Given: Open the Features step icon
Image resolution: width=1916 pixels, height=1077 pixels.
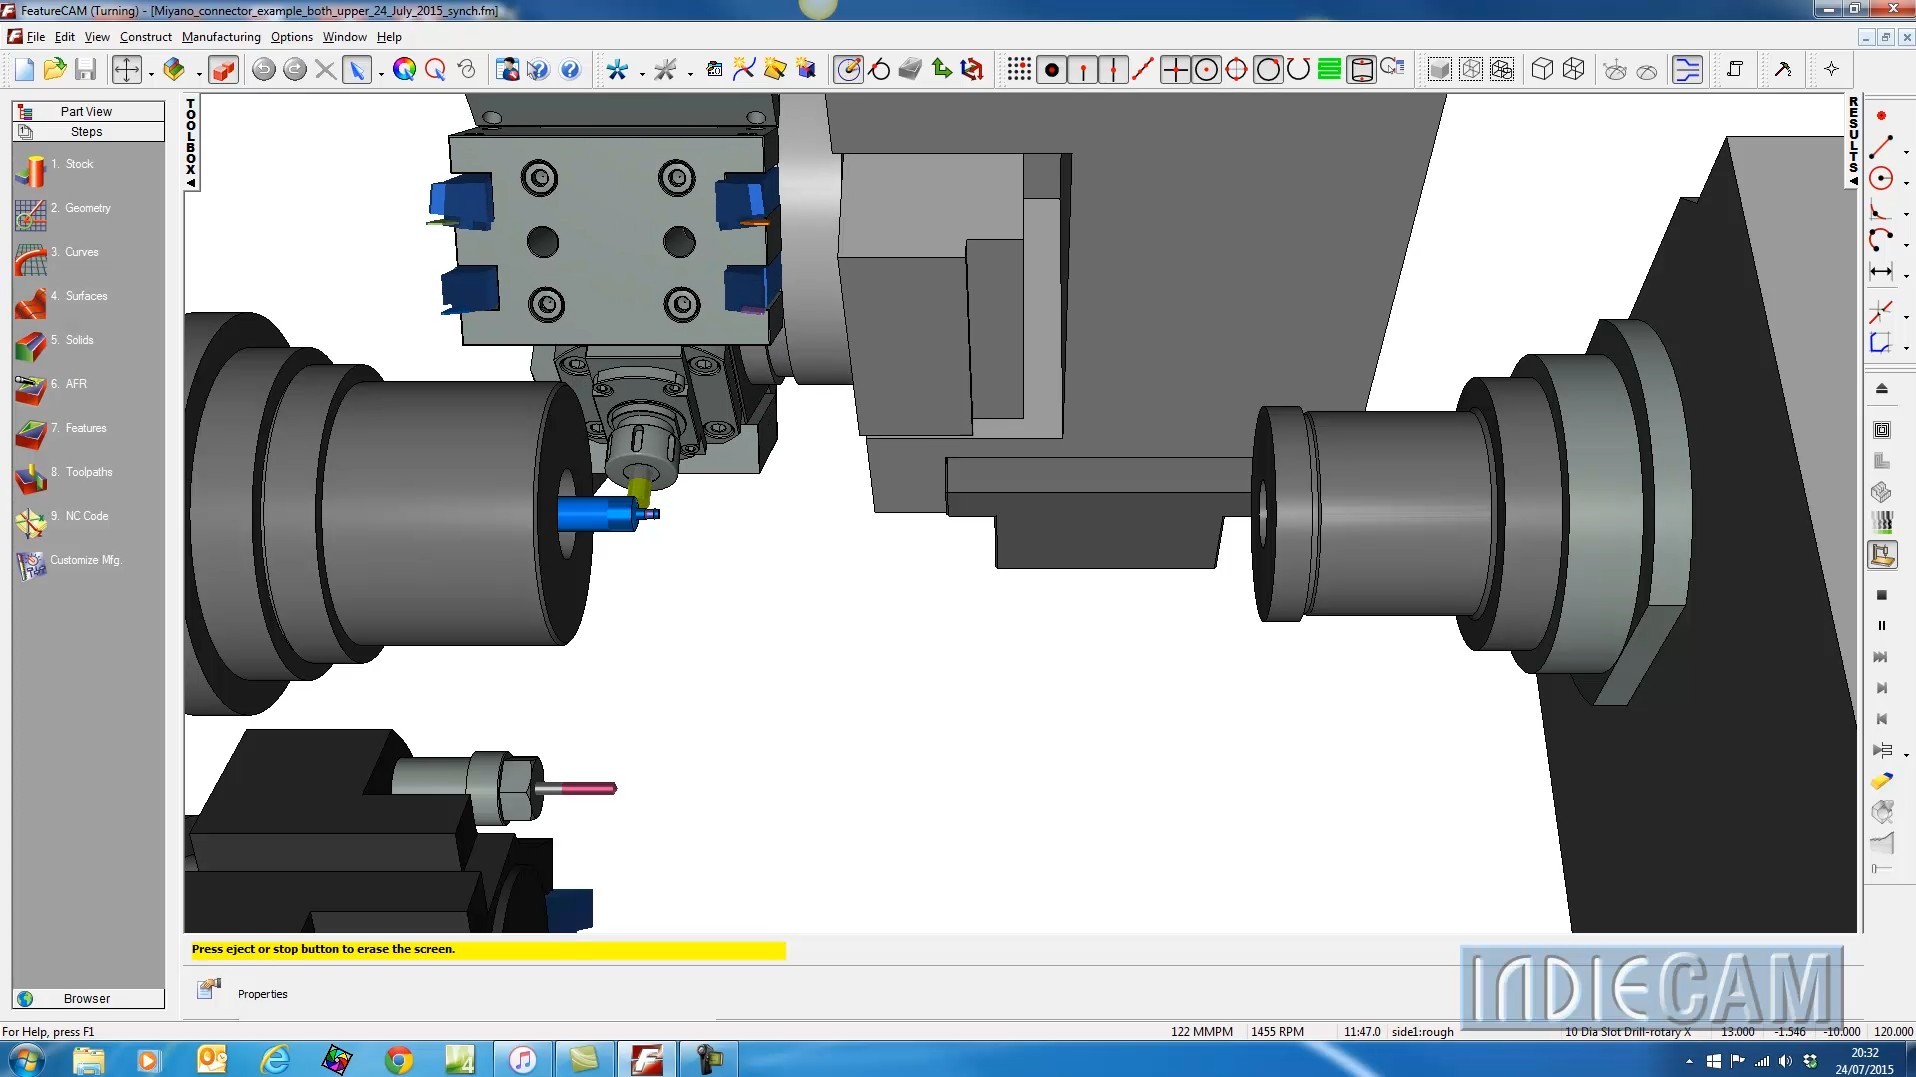Looking at the screenshot, I should [31, 435].
